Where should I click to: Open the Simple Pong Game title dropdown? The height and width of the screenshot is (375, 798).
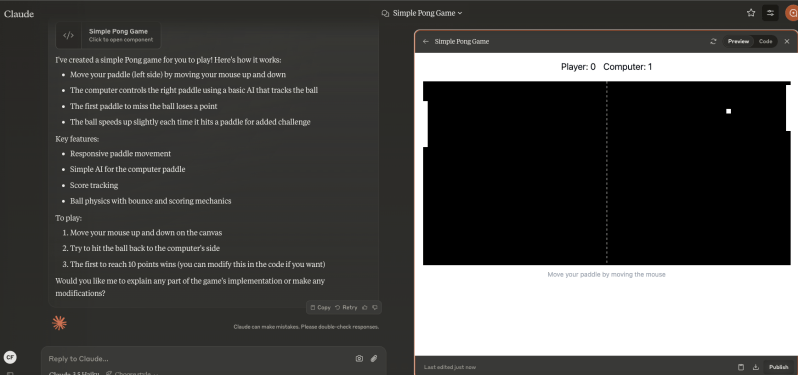tap(427, 13)
